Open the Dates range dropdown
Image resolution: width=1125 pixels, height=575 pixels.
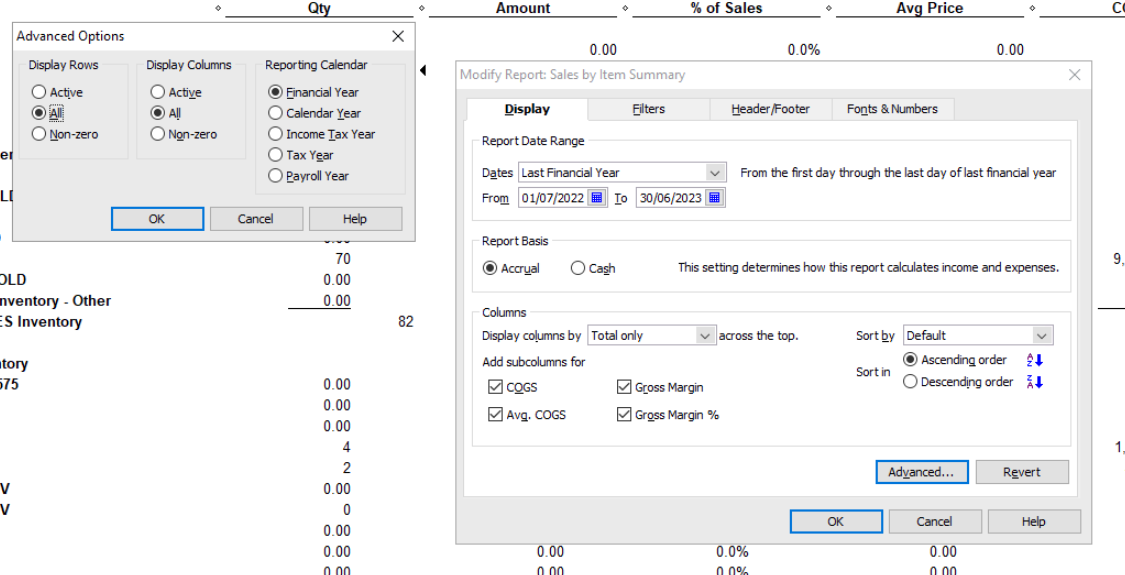coord(715,172)
